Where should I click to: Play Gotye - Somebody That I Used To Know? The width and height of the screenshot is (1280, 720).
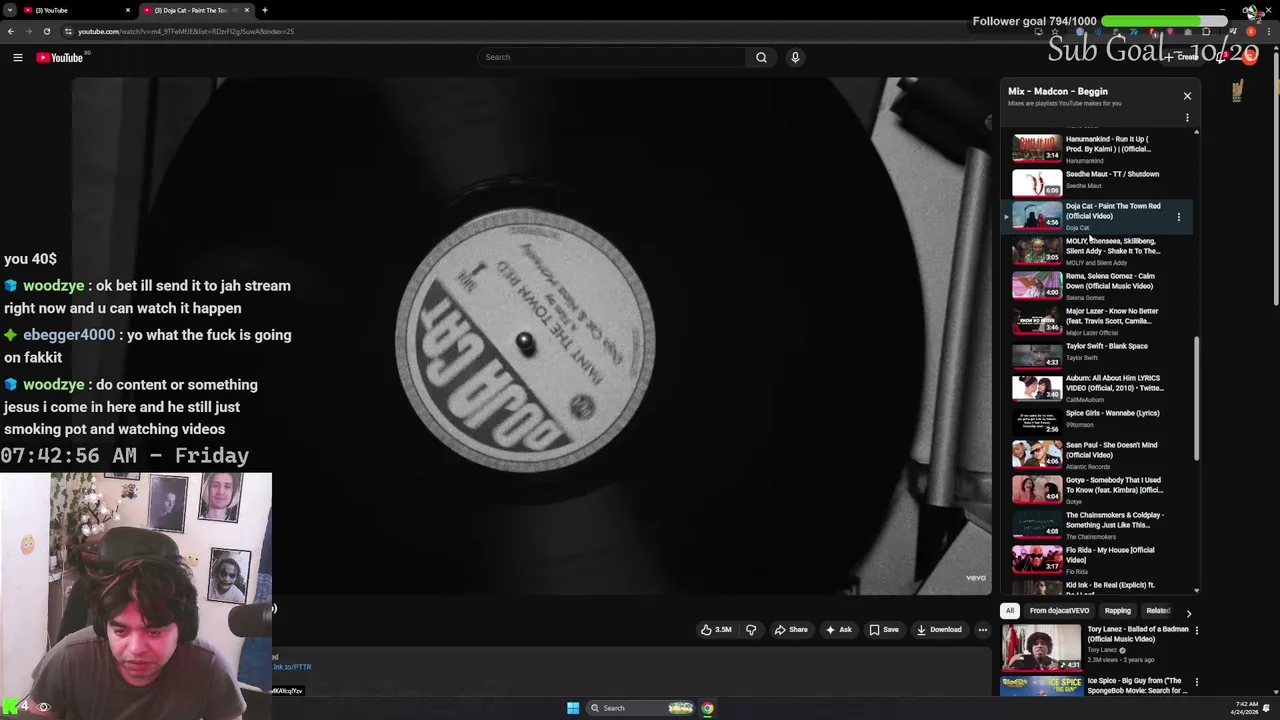click(1098, 490)
